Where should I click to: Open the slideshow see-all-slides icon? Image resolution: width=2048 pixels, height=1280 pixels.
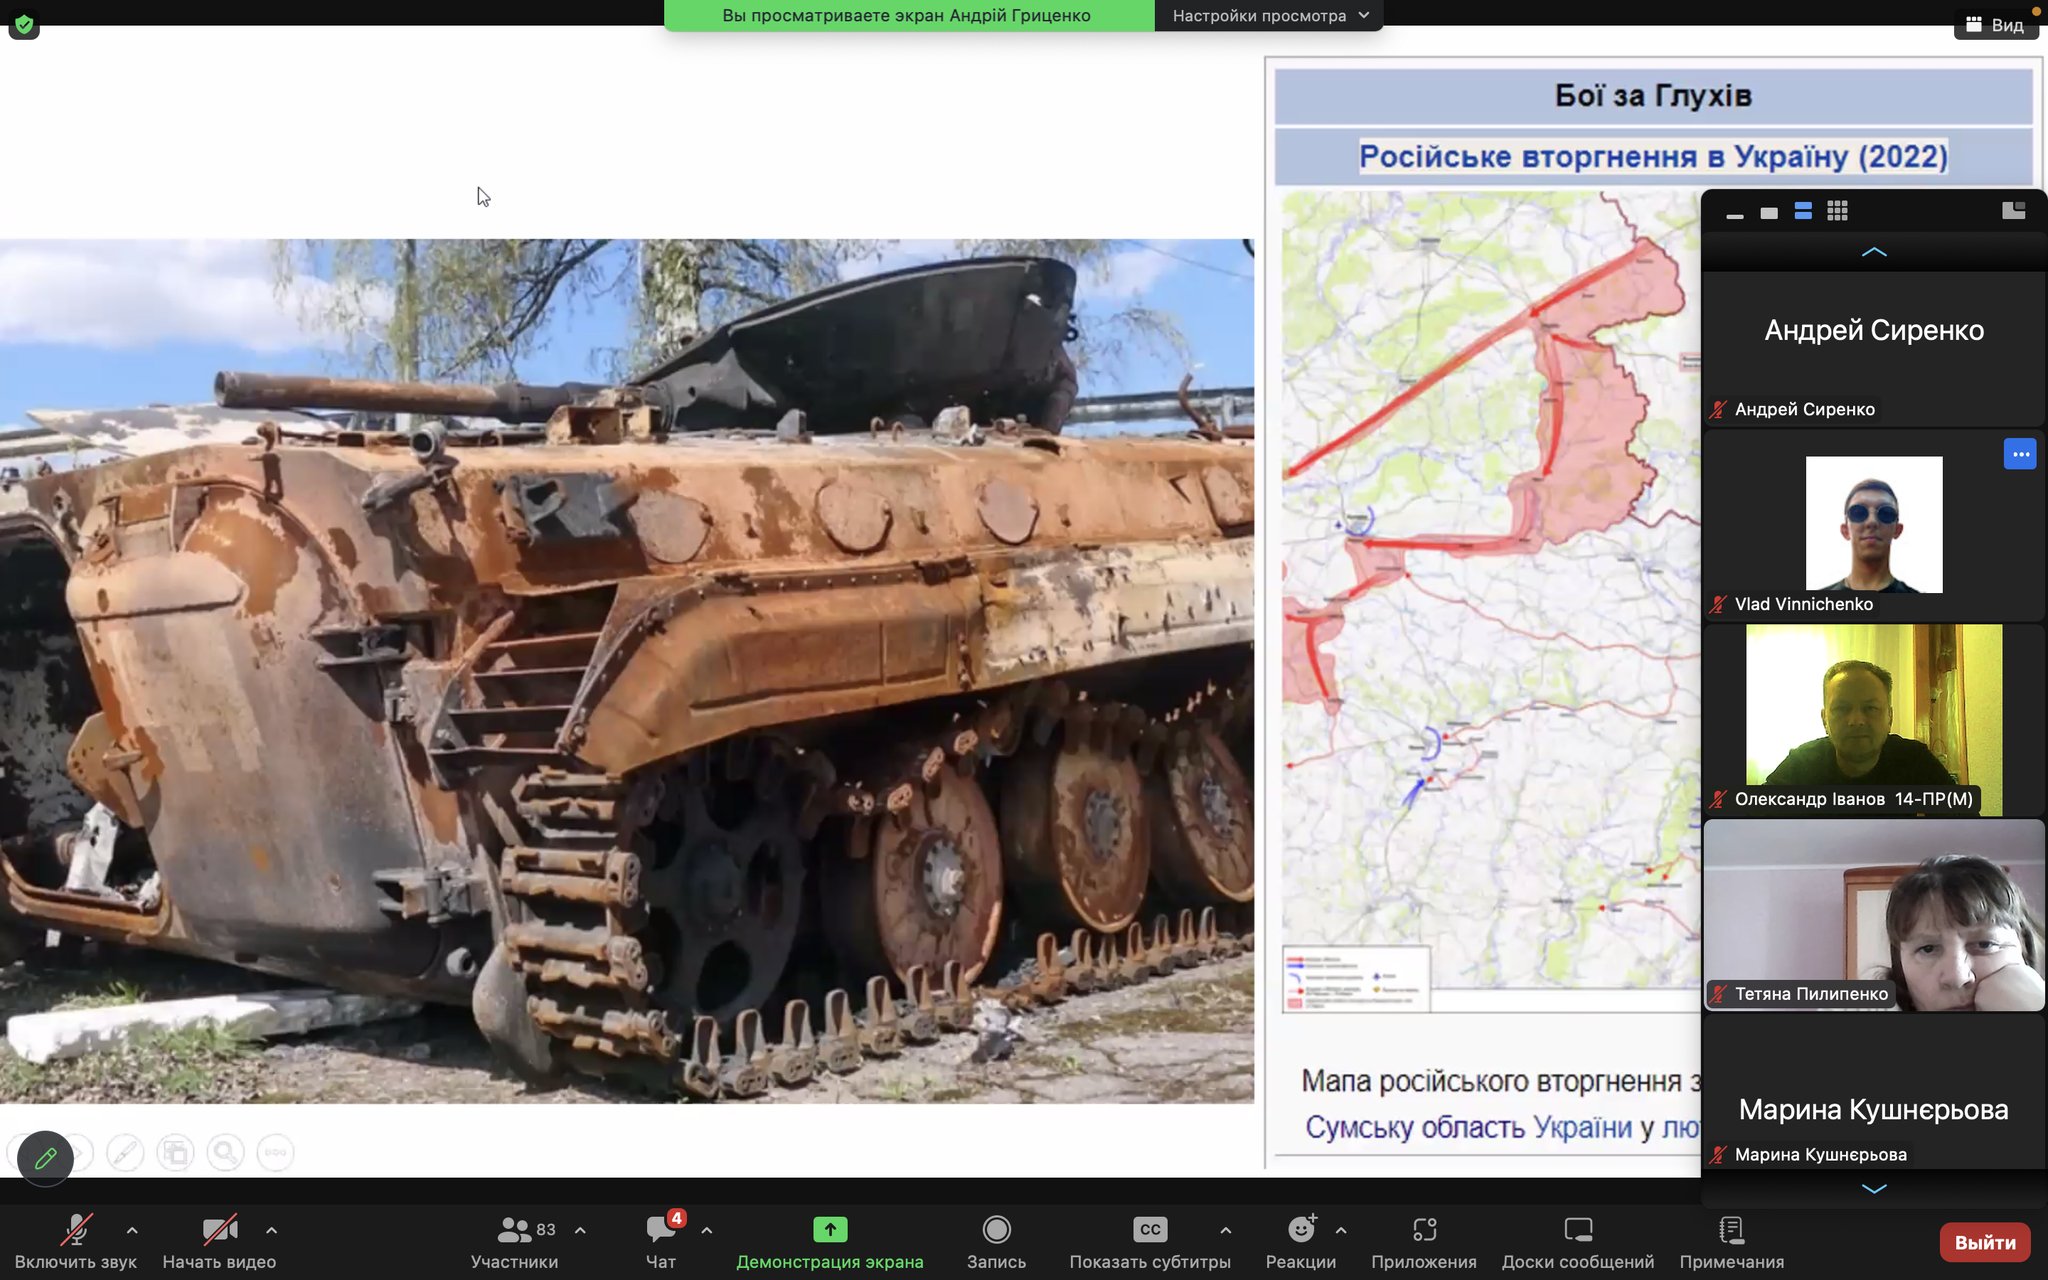pos(176,1153)
